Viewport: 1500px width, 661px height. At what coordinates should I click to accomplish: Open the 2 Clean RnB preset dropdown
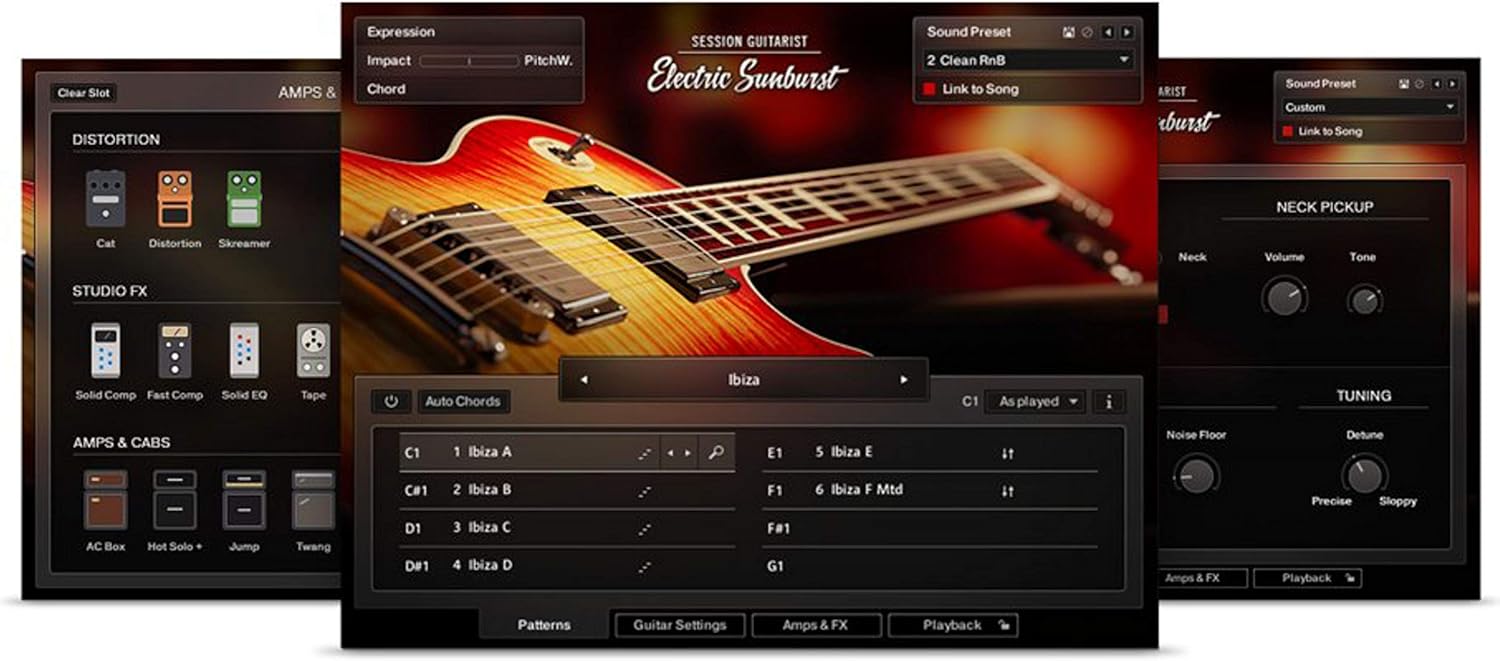[x=1027, y=60]
